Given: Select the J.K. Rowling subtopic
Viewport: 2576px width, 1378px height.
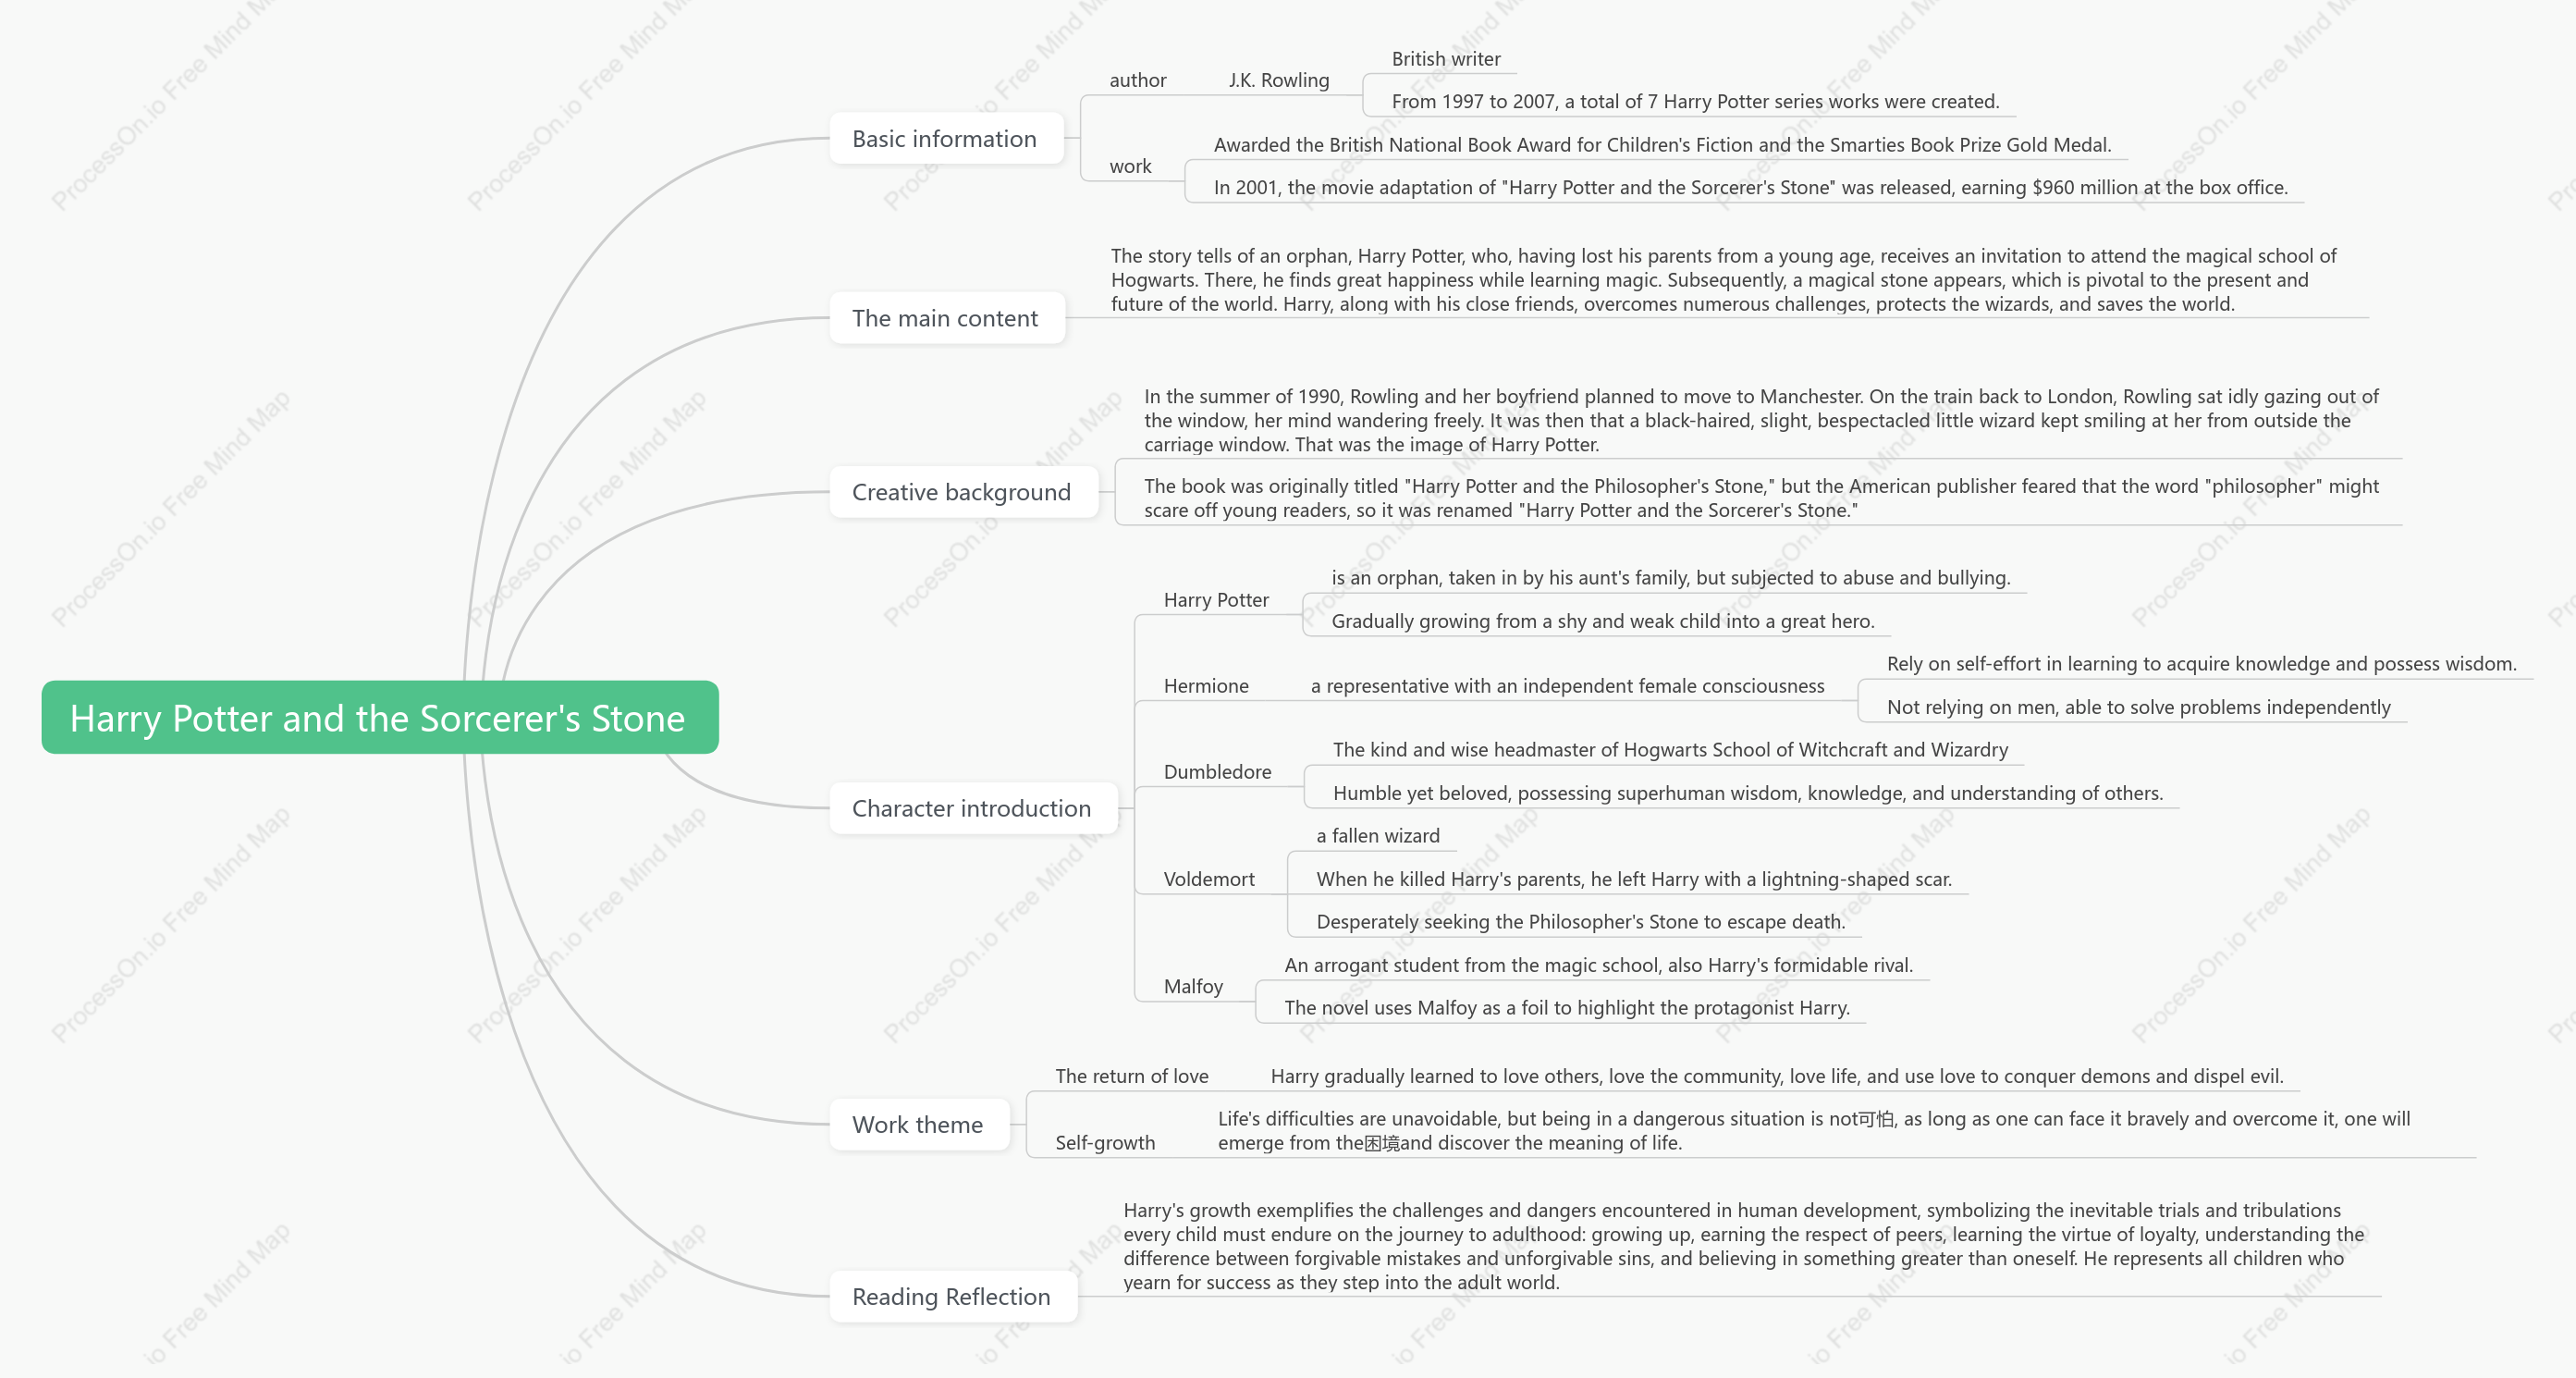Looking at the screenshot, I should tap(1279, 80).
